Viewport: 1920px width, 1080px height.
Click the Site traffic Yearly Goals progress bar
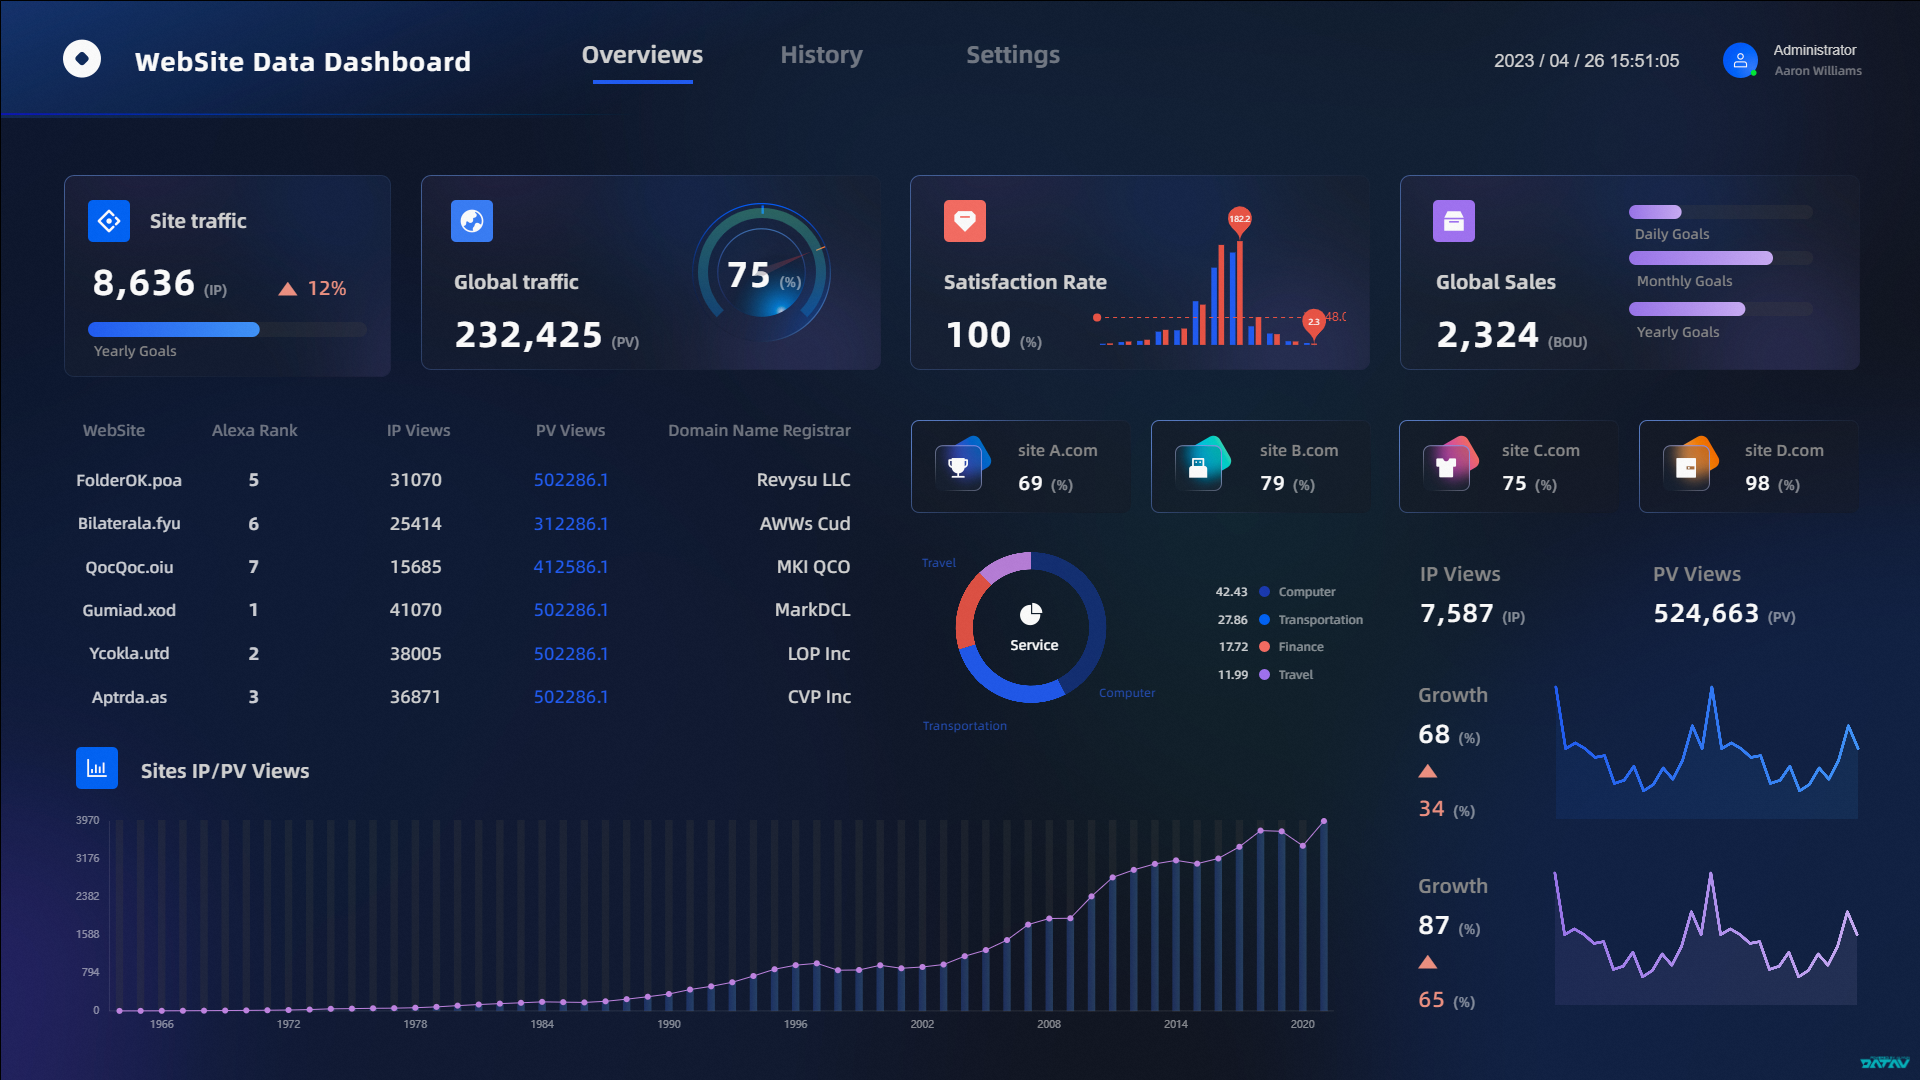[x=227, y=329]
